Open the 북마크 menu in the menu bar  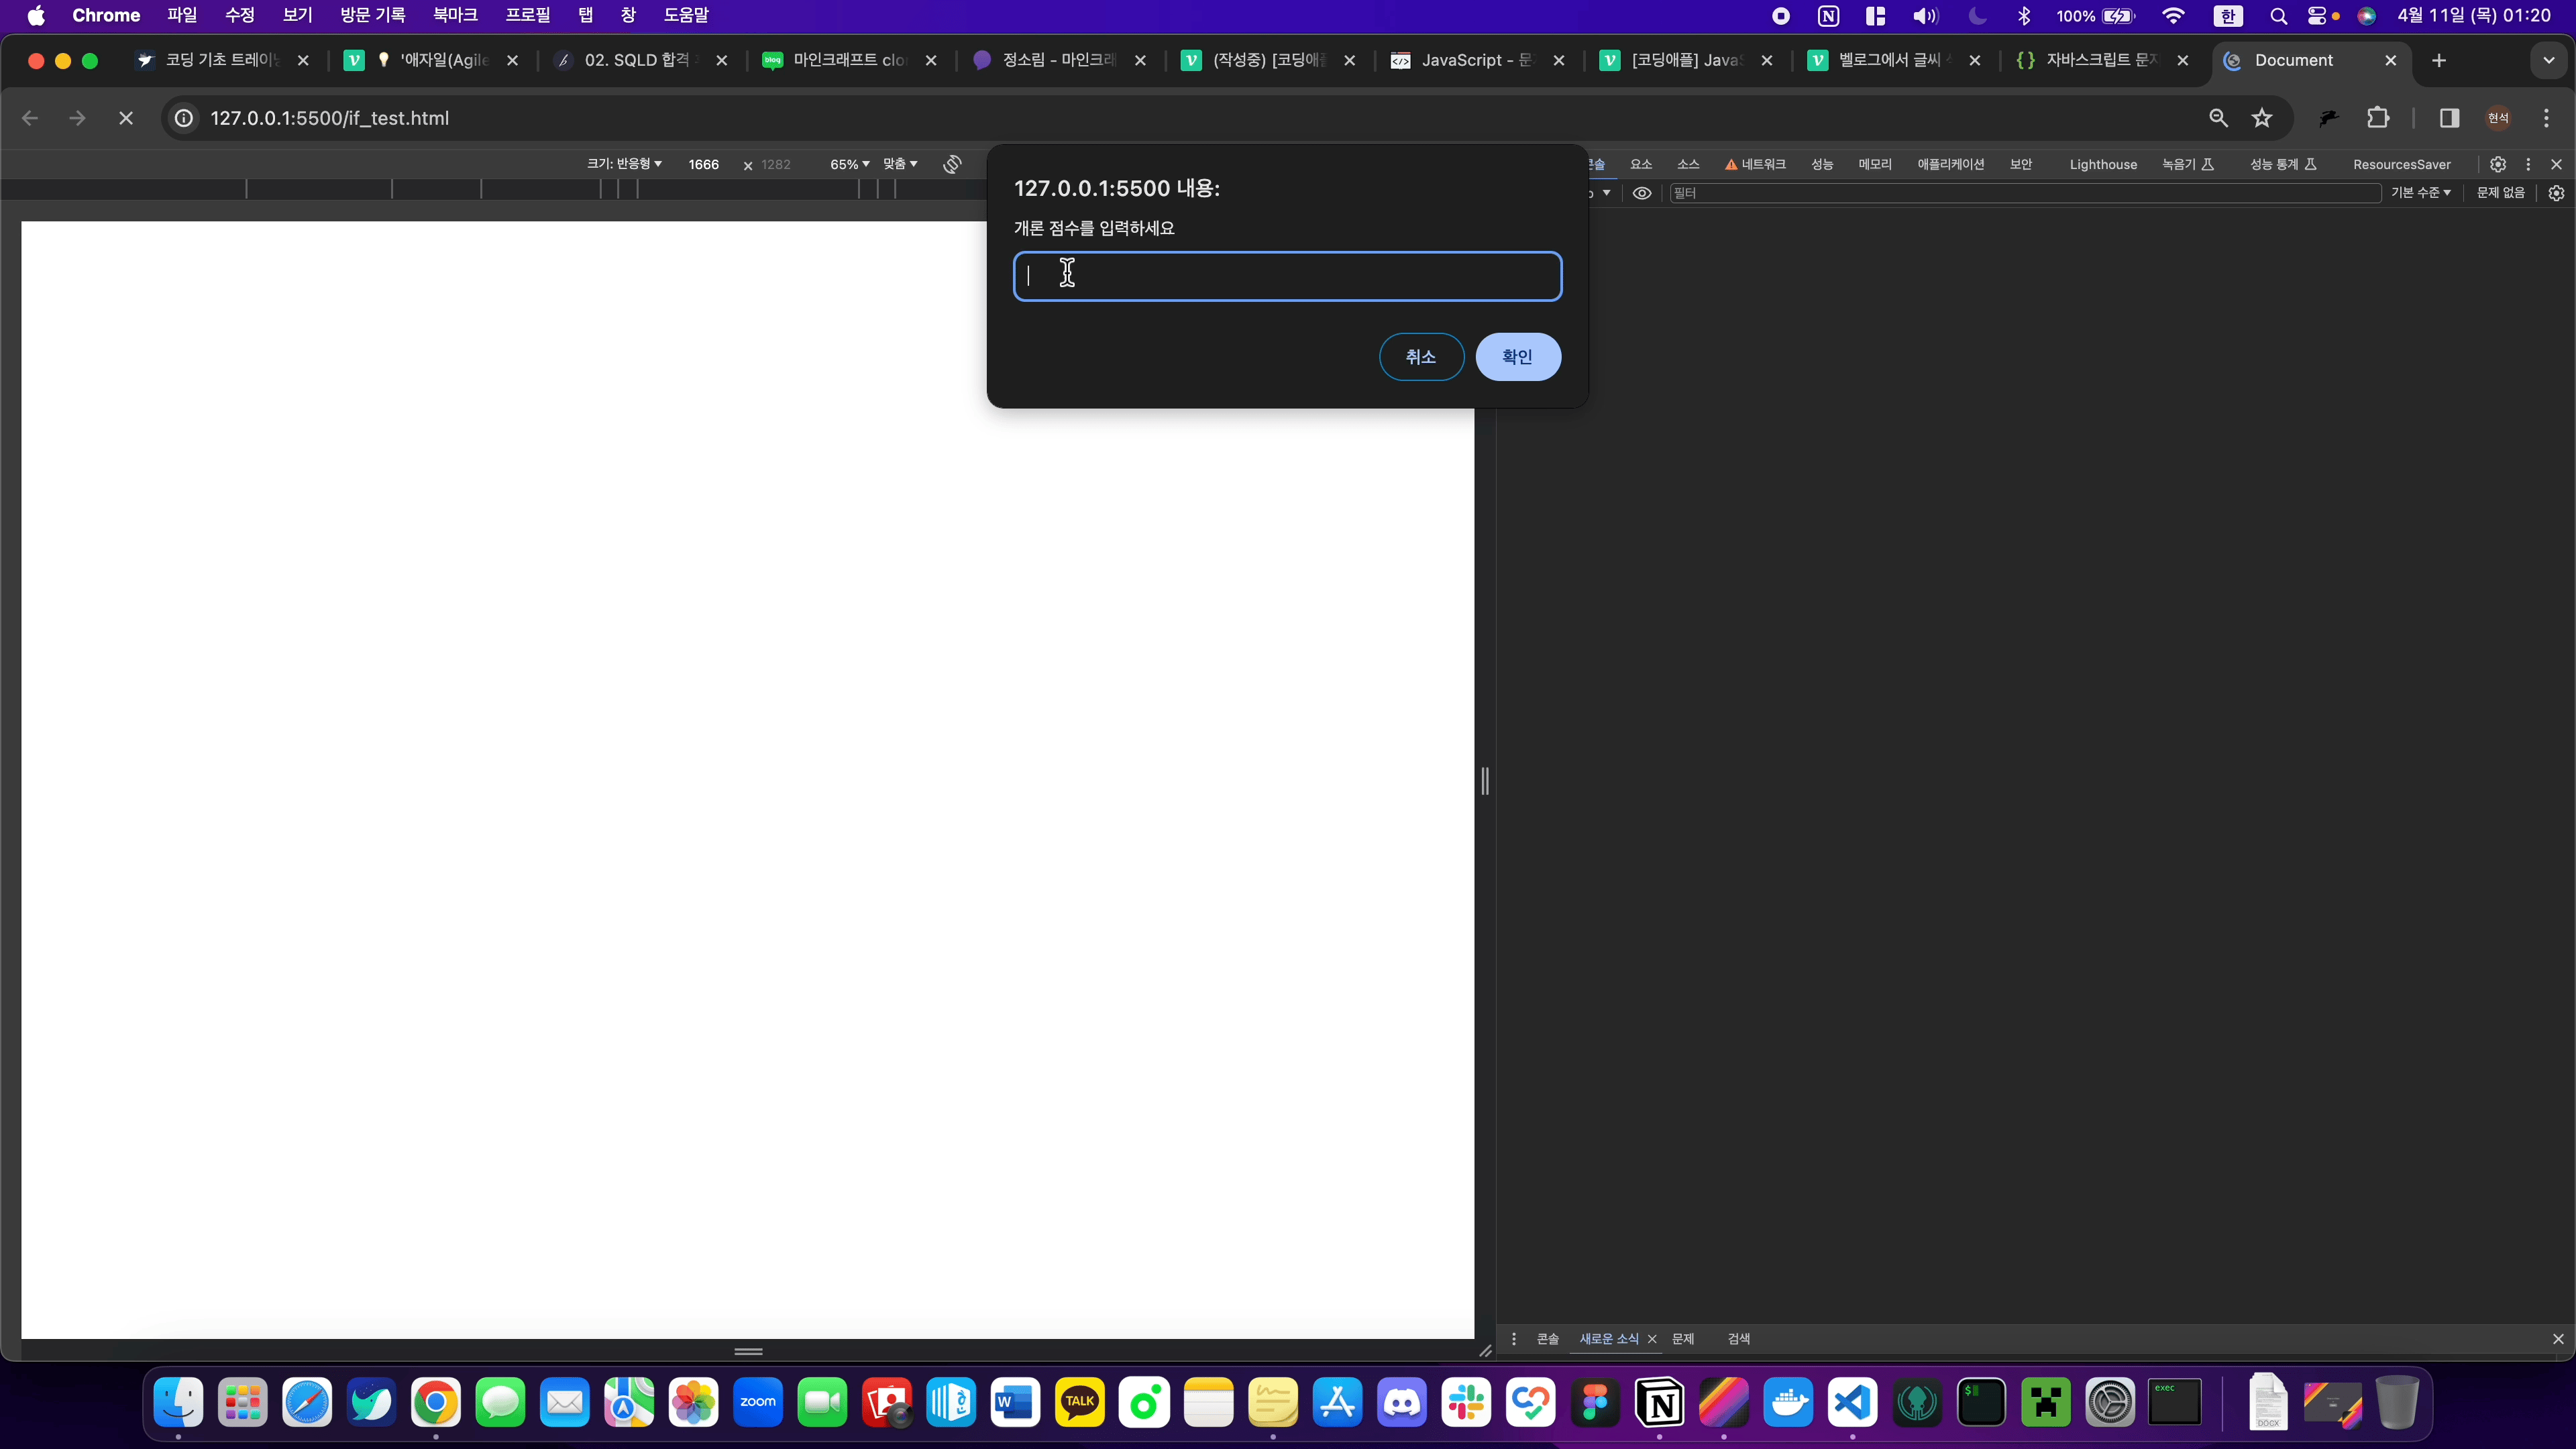[455, 15]
